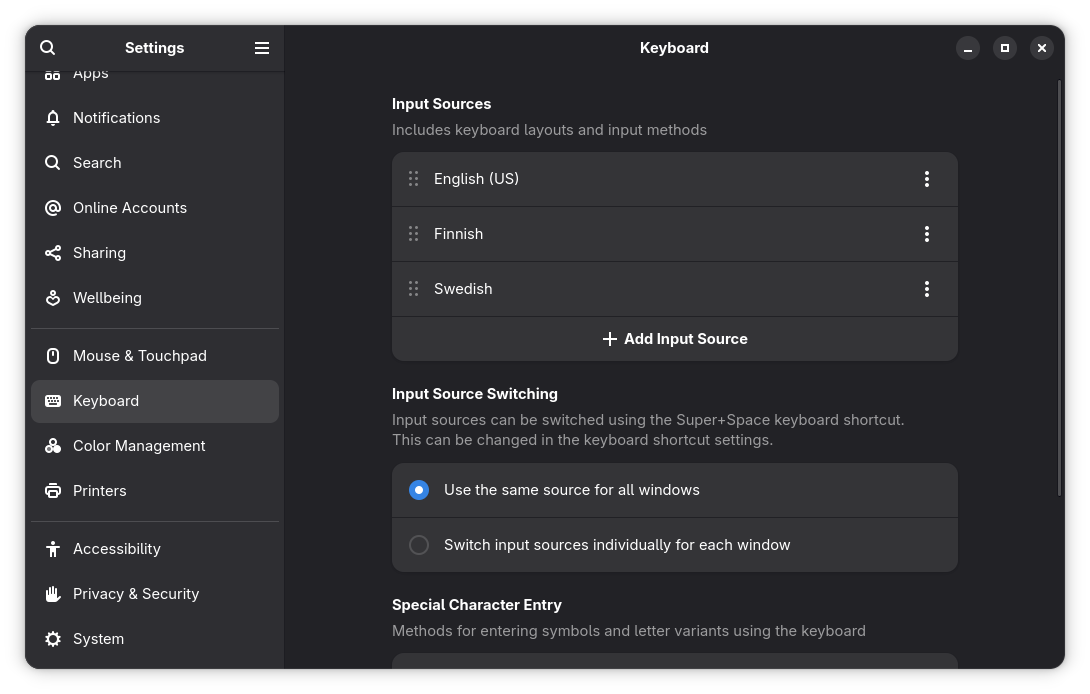Grab the Finnish row drag handle

click(x=414, y=234)
